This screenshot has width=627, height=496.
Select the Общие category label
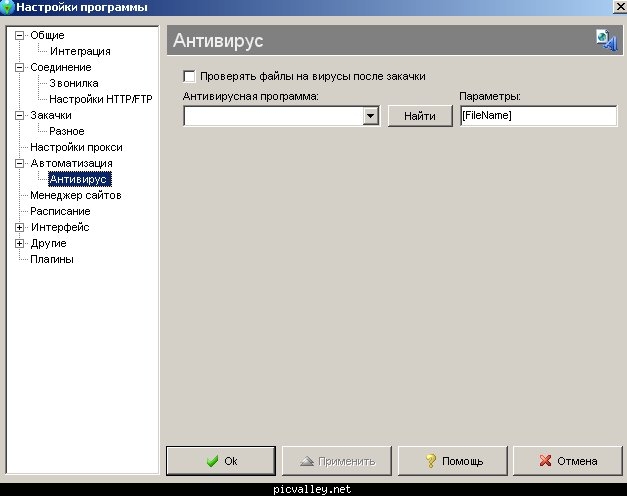point(47,35)
